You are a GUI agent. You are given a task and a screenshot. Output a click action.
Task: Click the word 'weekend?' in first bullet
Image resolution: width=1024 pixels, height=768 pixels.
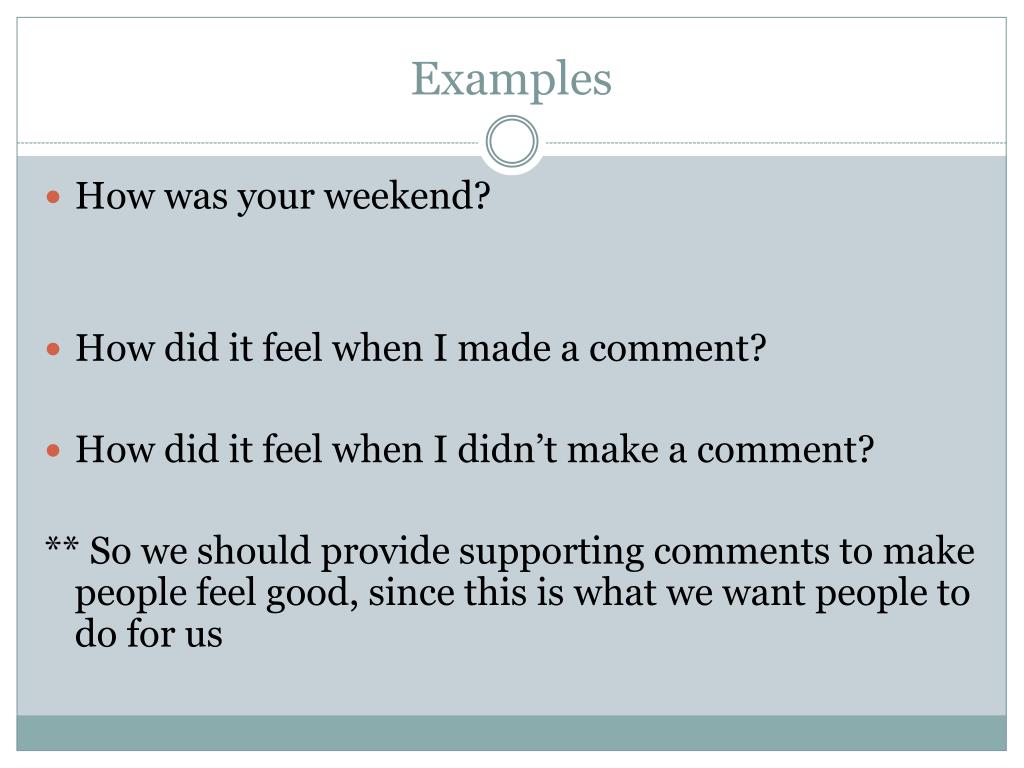pos(407,195)
